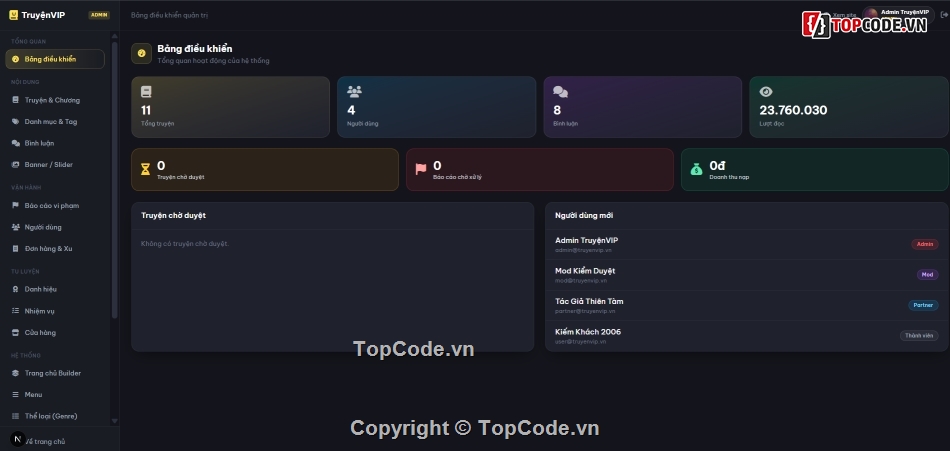This screenshot has height=451, width=950.
Task: Click the email partner@truyenvip.vn
Action: click(x=585, y=311)
